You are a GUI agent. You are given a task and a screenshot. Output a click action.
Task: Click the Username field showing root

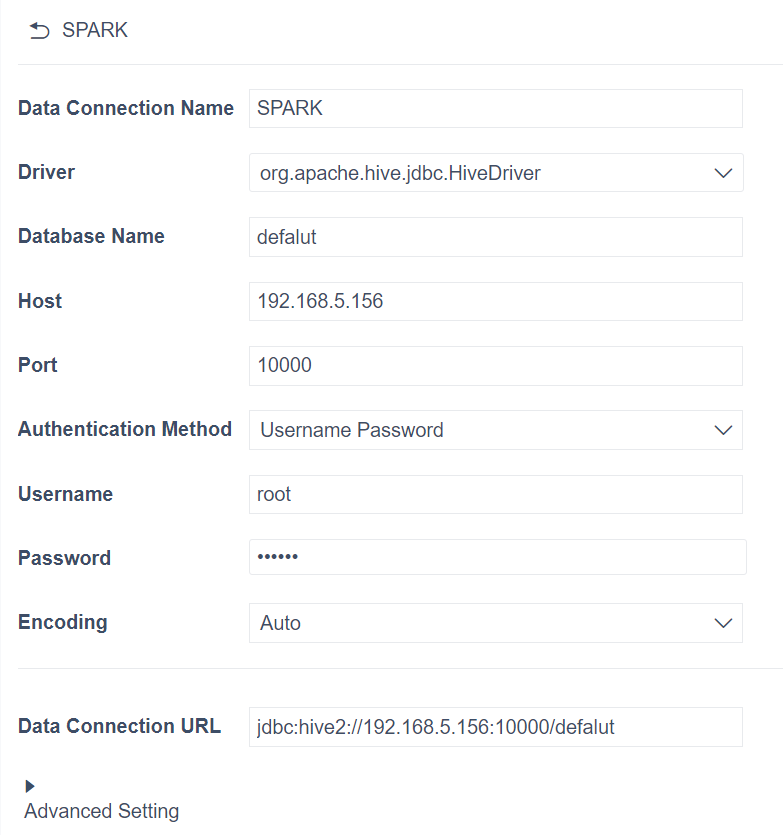(495, 494)
